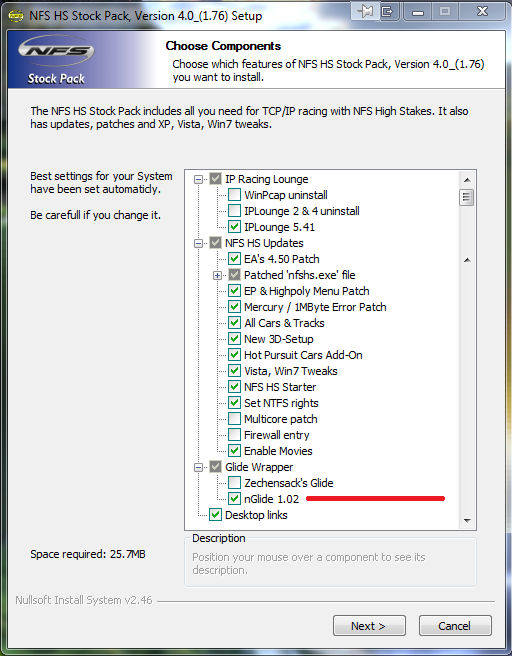Screen dimensions: 512x656
Task: Collapse the Glide Wrapper group
Action: (x=198, y=467)
